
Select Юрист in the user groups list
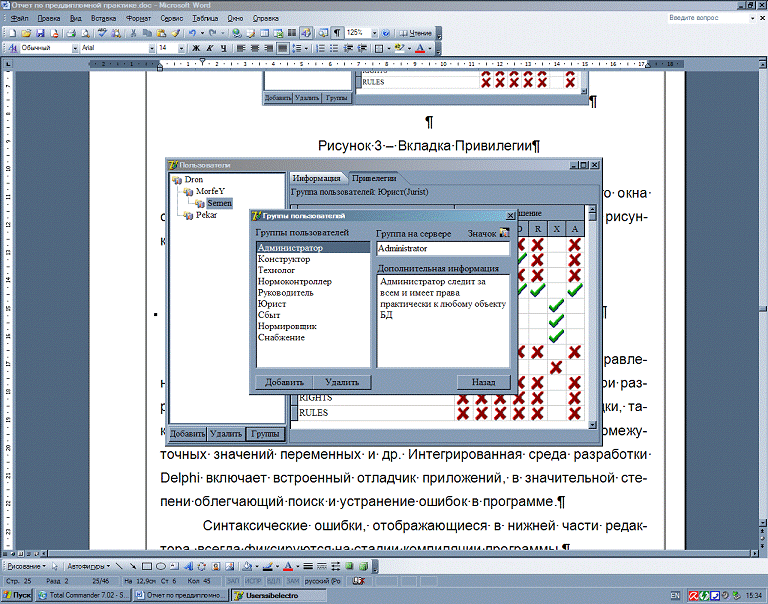[272, 304]
